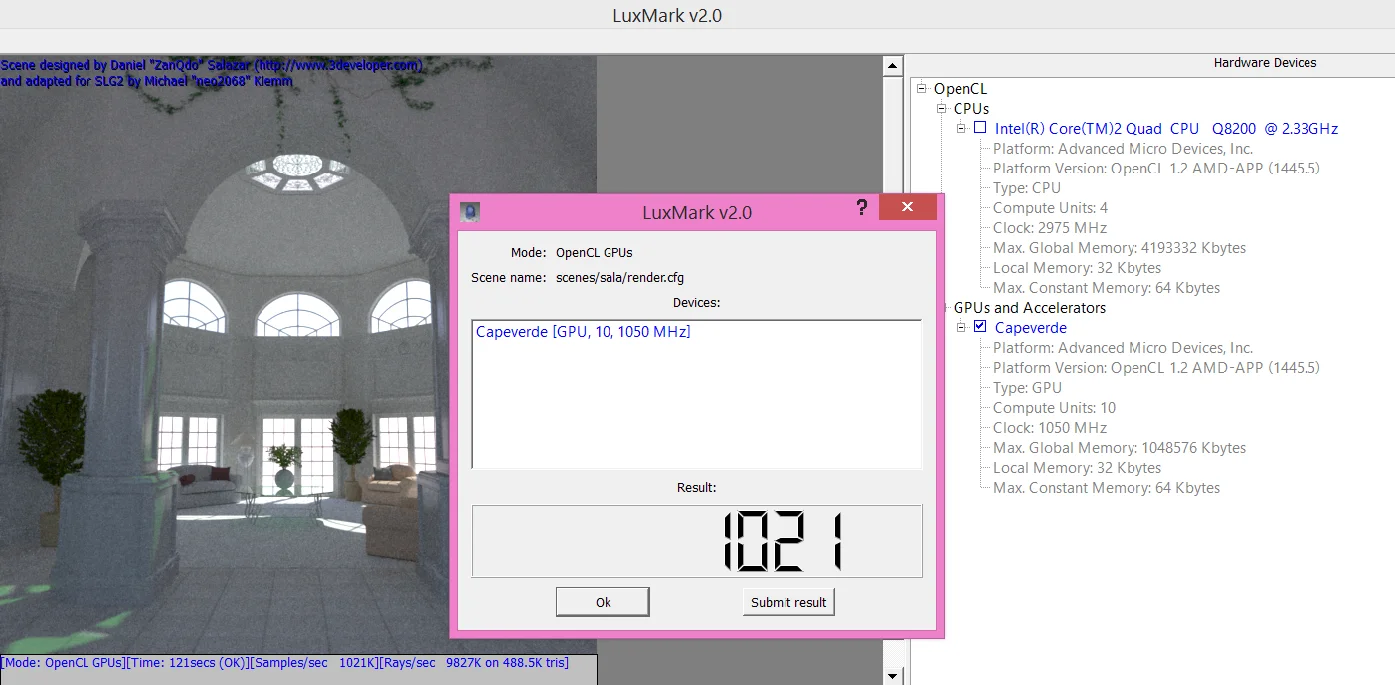Screen dimensions: 1395x685
Task: Click the Submit result button
Action: tap(789, 602)
